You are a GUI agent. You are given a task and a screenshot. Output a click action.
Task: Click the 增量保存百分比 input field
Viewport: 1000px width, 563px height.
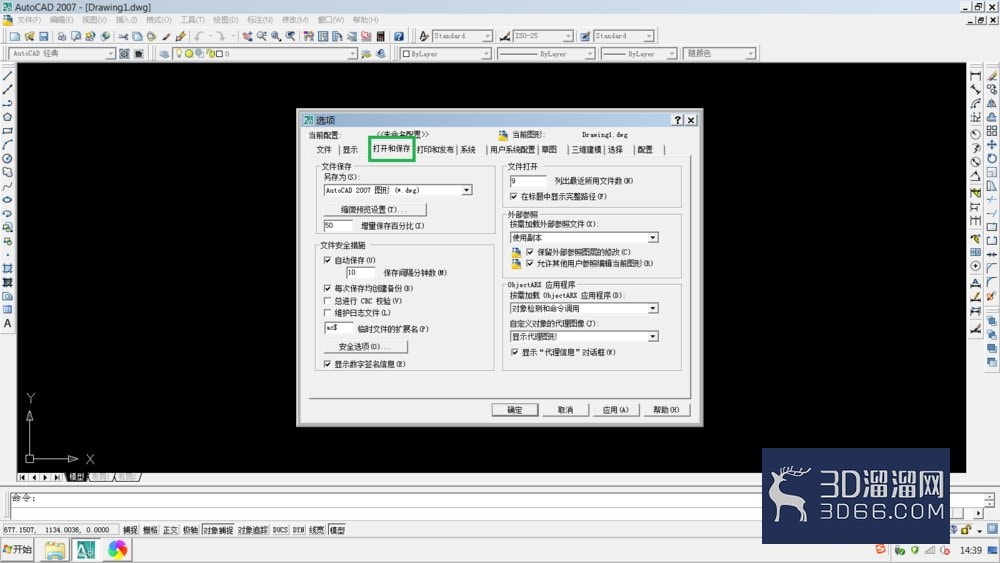point(338,226)
